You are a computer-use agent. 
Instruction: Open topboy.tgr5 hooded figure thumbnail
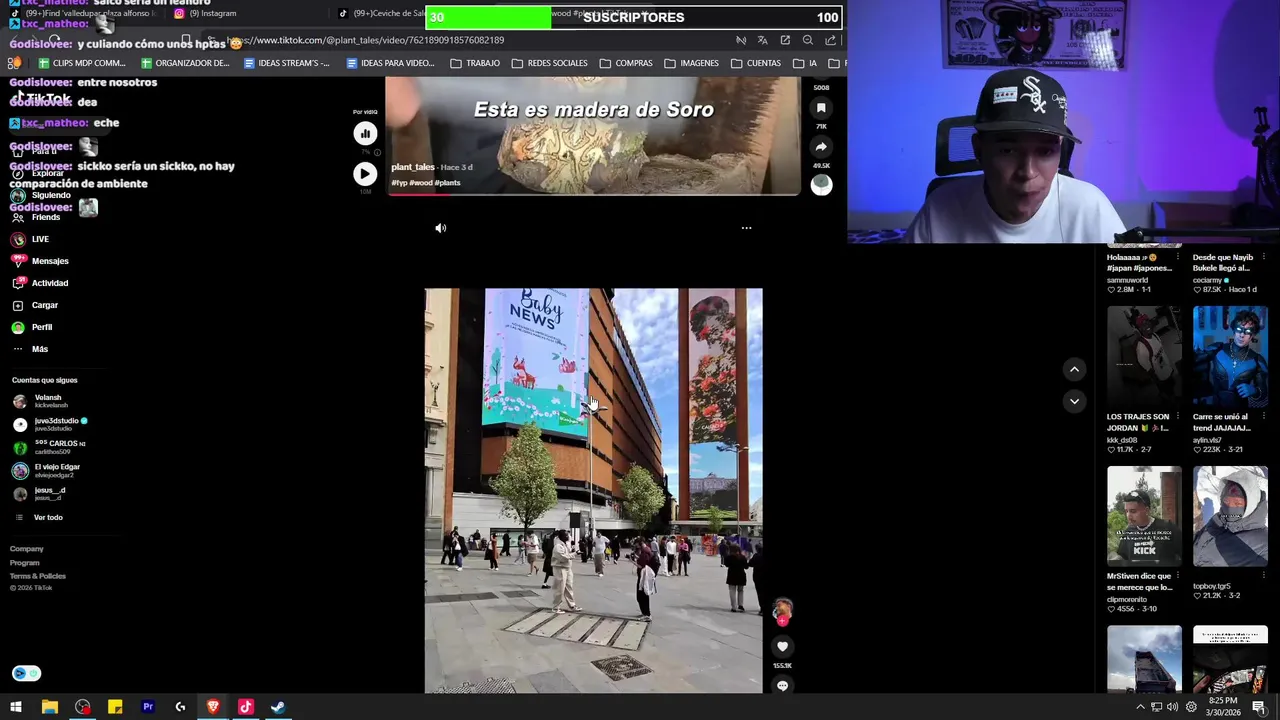tap(1230, 516)
